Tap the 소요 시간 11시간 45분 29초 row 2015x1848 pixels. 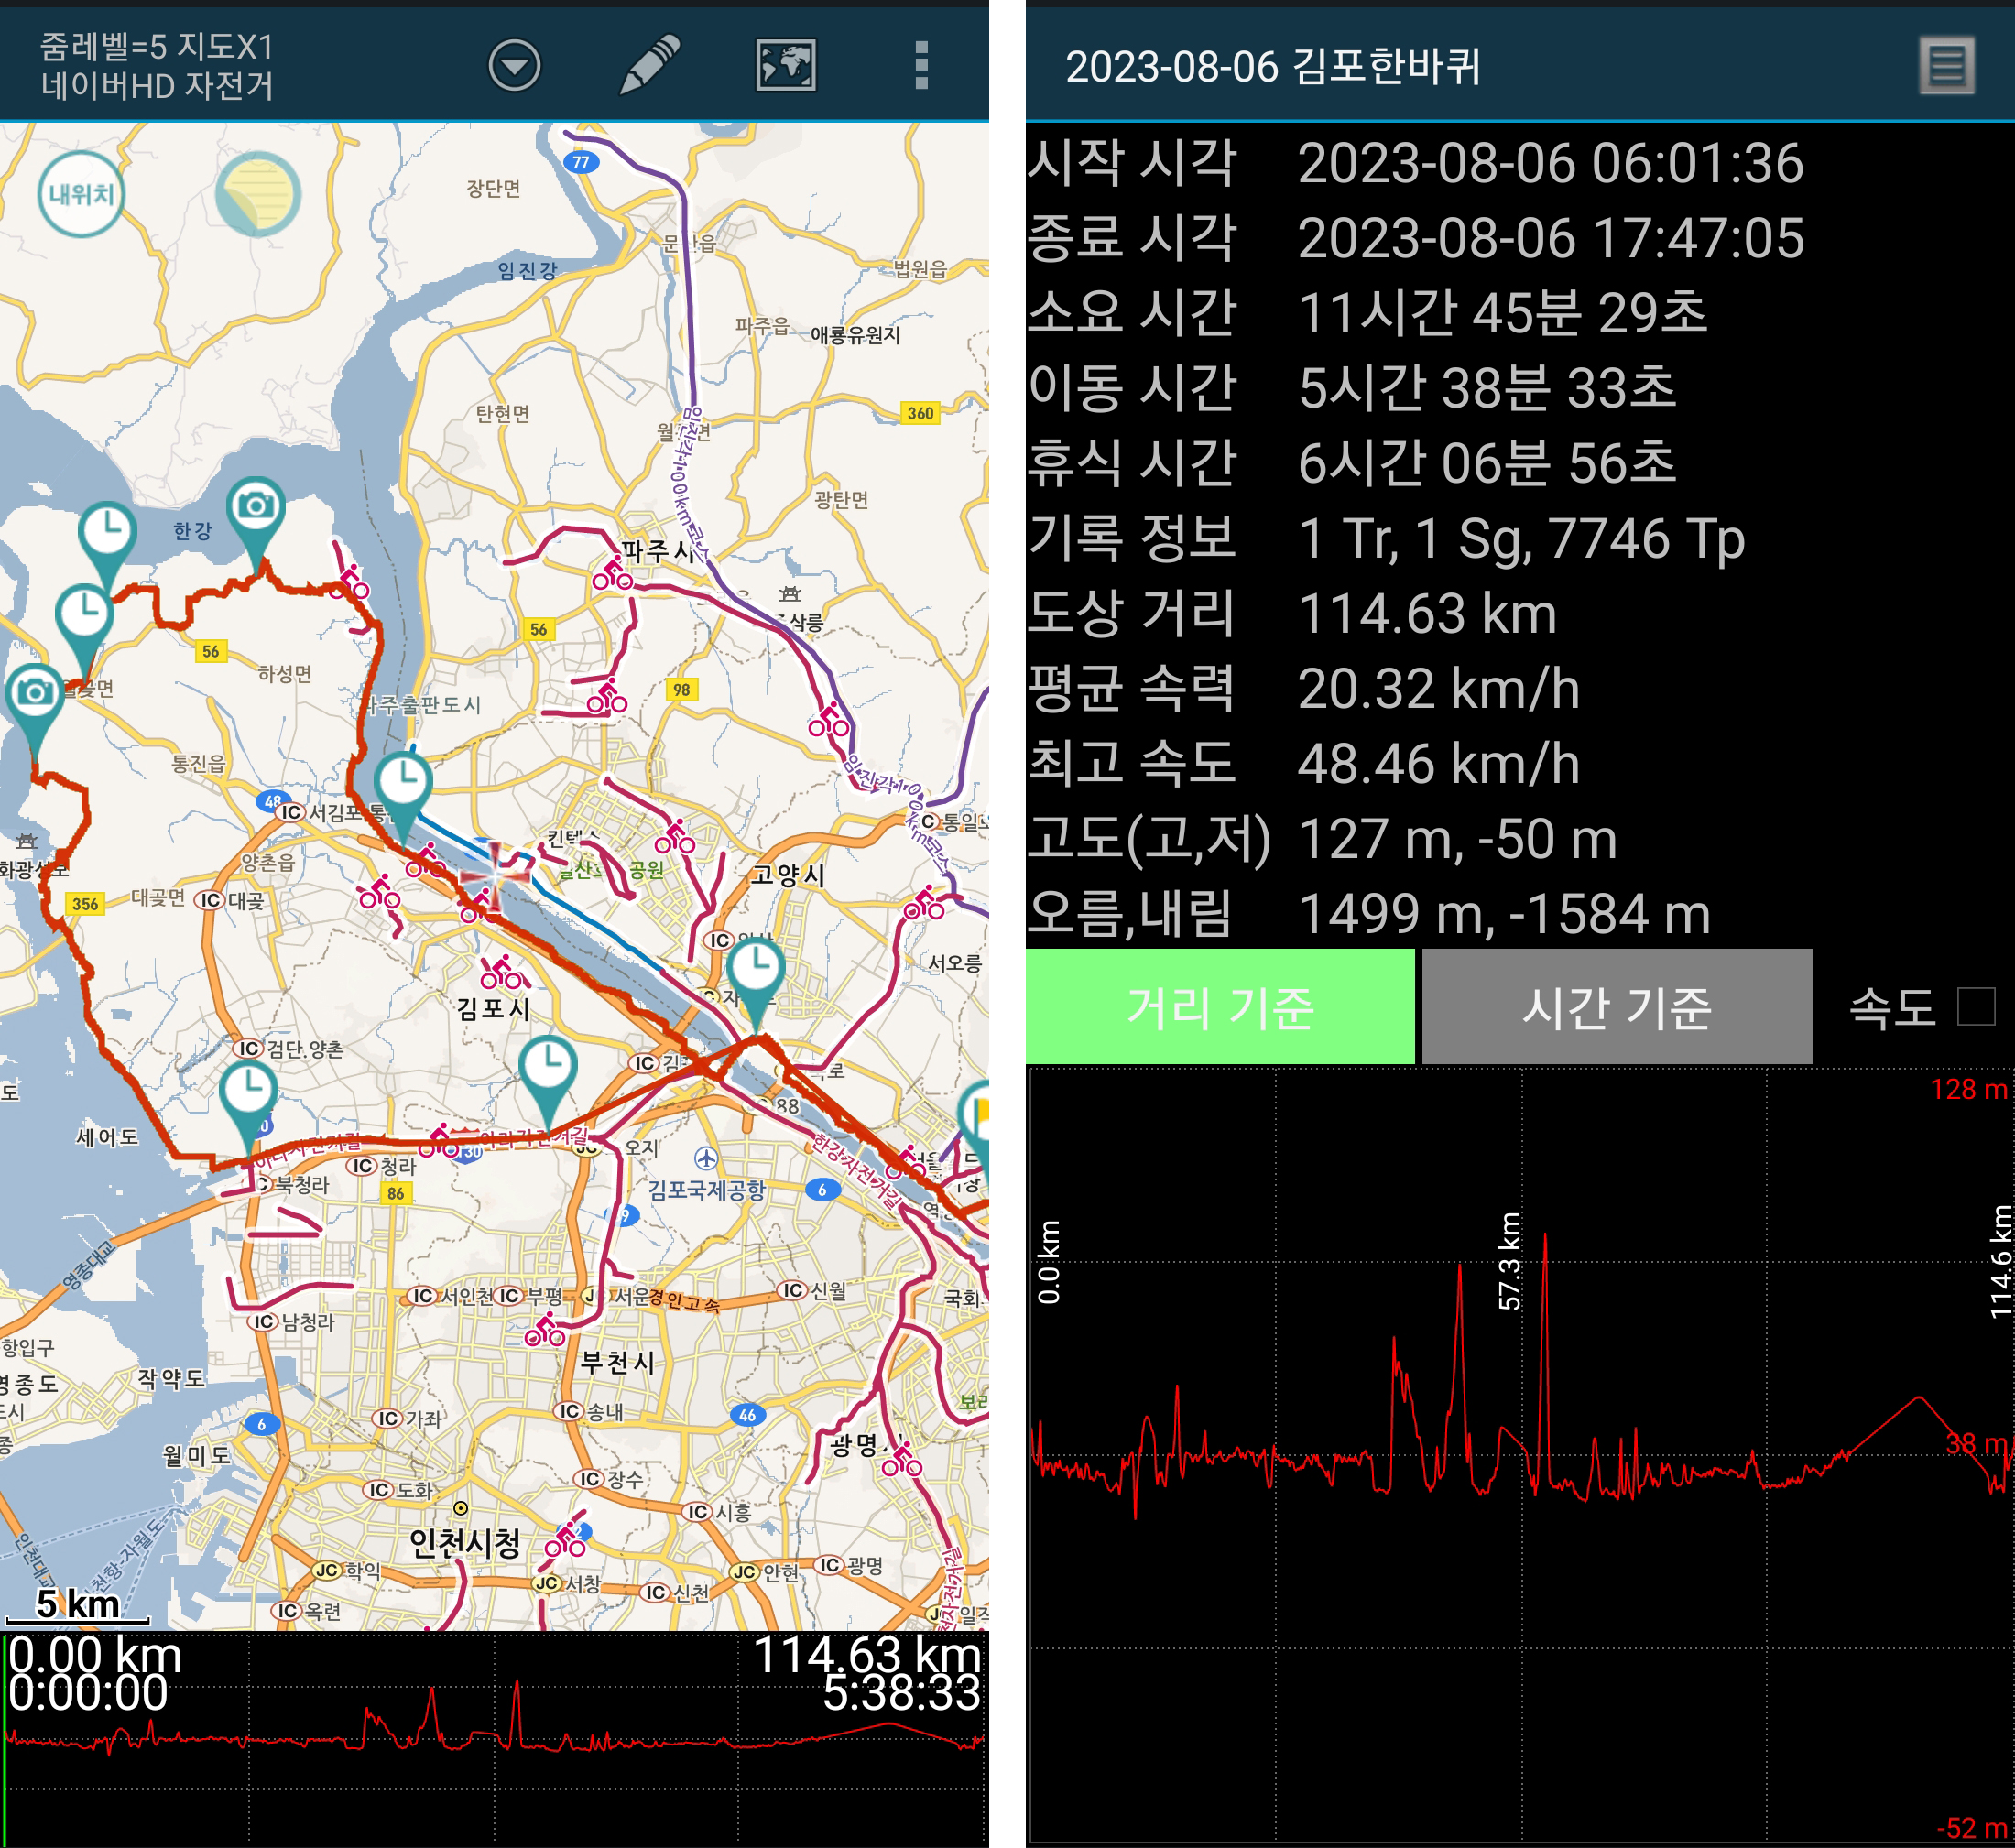(x=1520, y=312)
